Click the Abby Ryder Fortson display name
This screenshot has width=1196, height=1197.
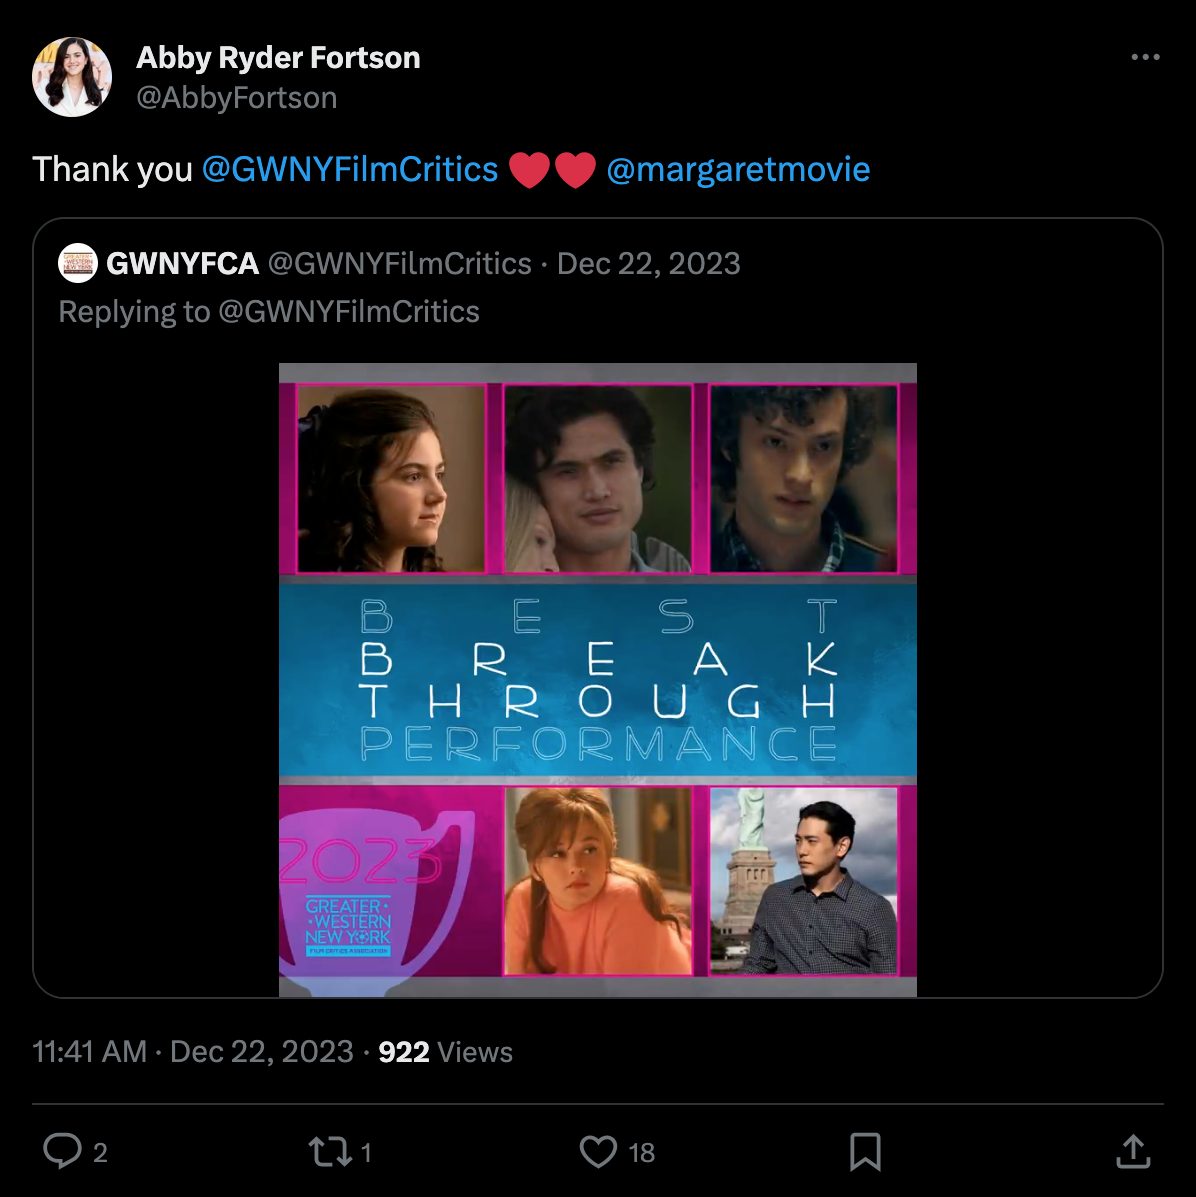click(x=278, y=58)
